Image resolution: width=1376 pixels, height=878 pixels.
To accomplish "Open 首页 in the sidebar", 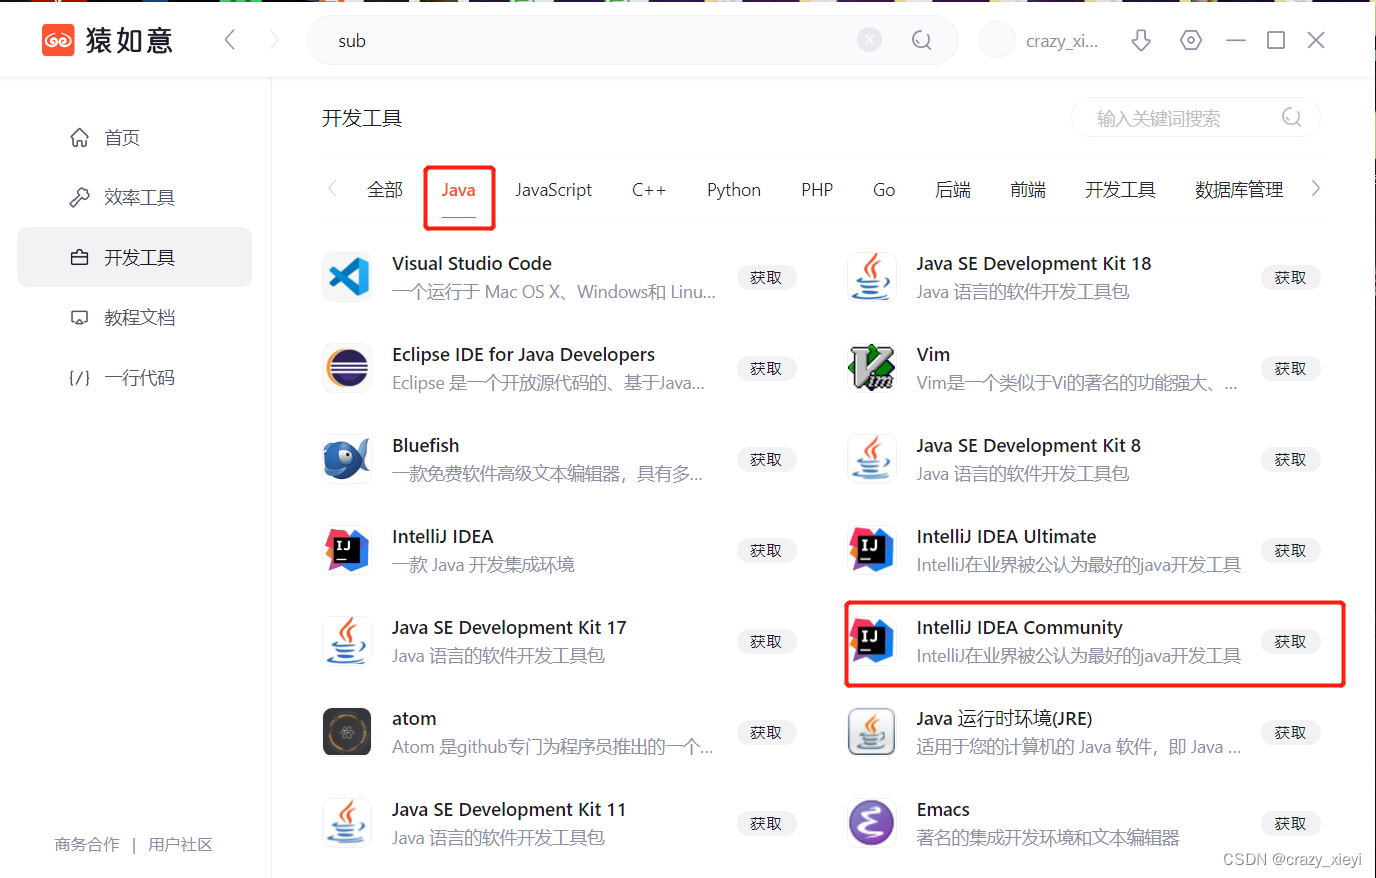I will (x=134, y=137).
